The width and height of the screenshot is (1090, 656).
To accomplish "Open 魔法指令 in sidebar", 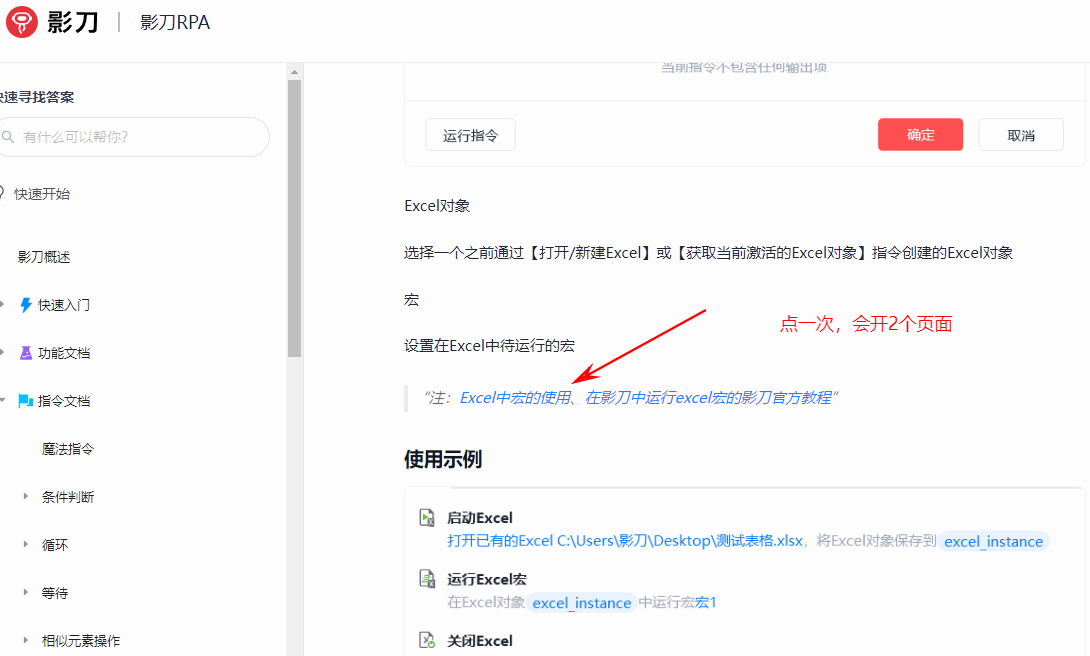I will point(67,449).
